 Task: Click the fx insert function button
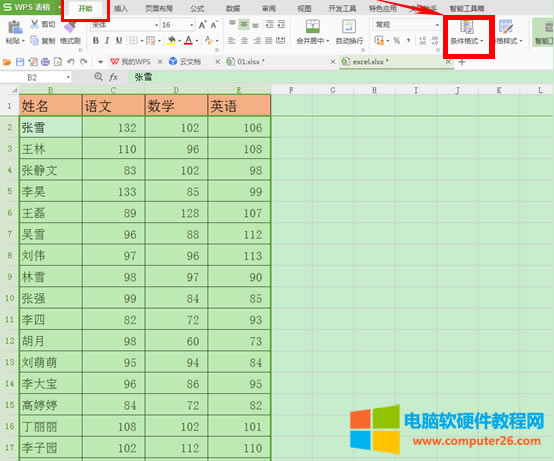point(113,77)
